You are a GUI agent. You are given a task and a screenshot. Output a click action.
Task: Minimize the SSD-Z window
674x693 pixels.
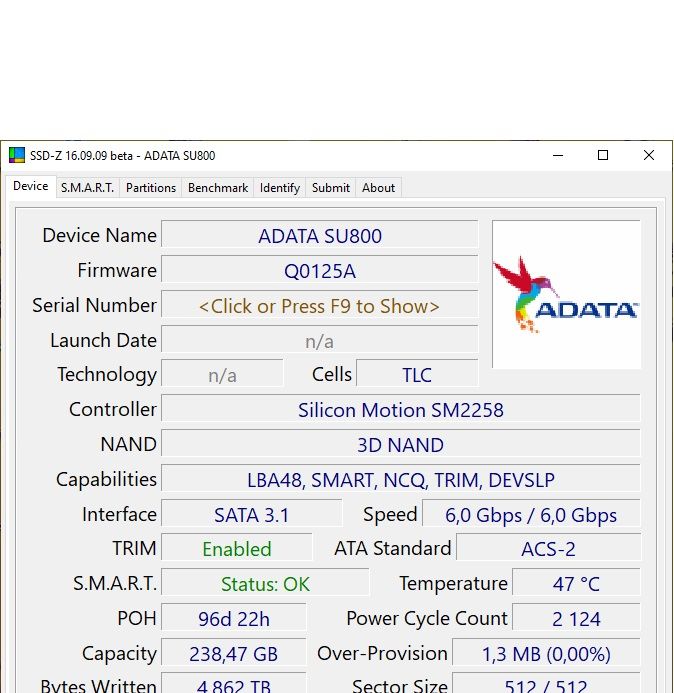[x=558, y=156]
